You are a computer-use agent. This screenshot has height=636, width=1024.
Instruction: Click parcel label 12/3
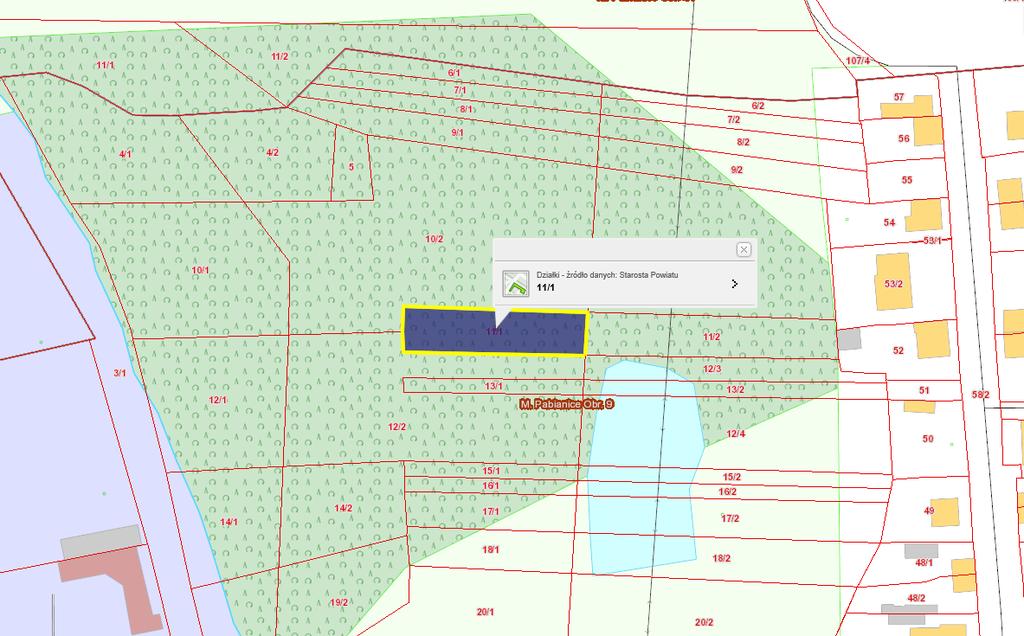point(712,369)
